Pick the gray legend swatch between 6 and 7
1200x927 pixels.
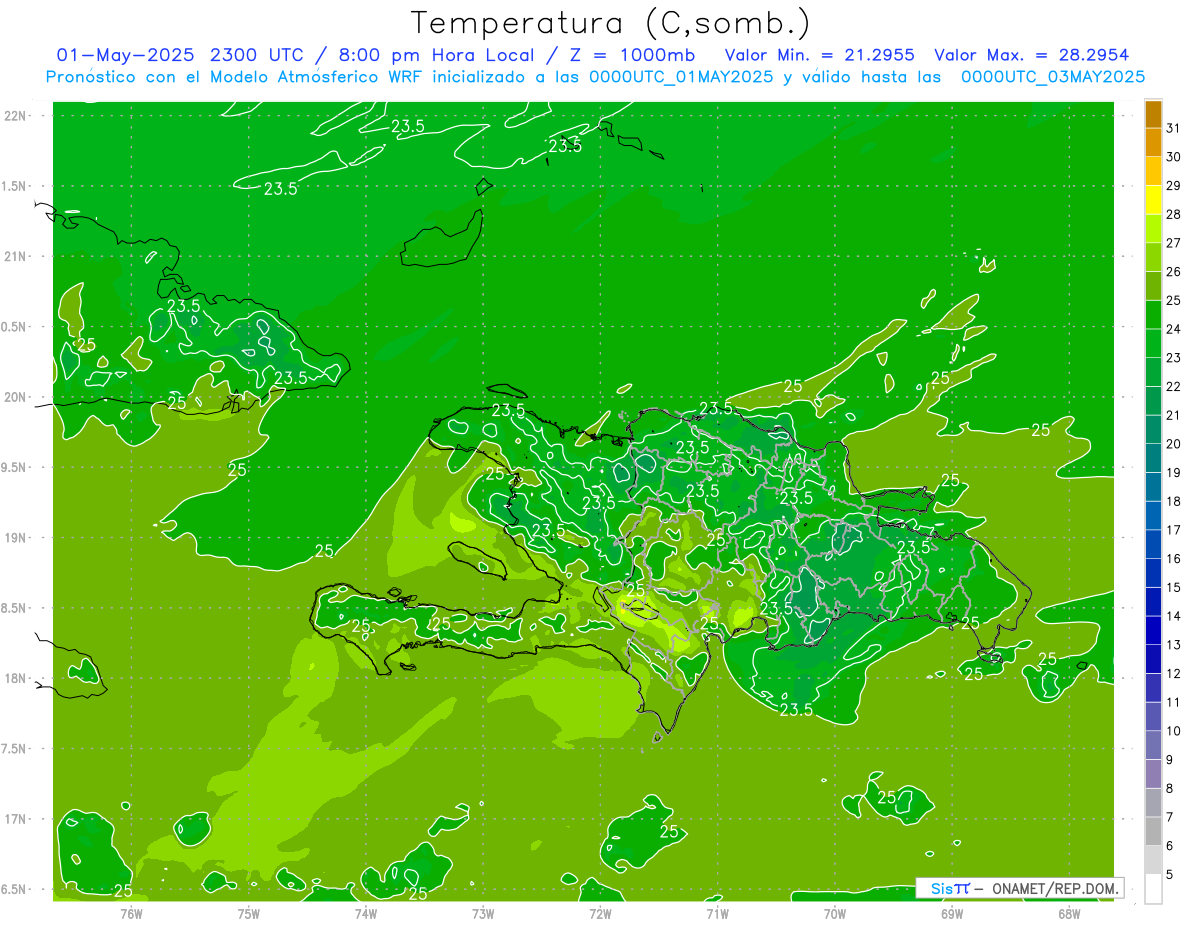(x=1153, y=831)
